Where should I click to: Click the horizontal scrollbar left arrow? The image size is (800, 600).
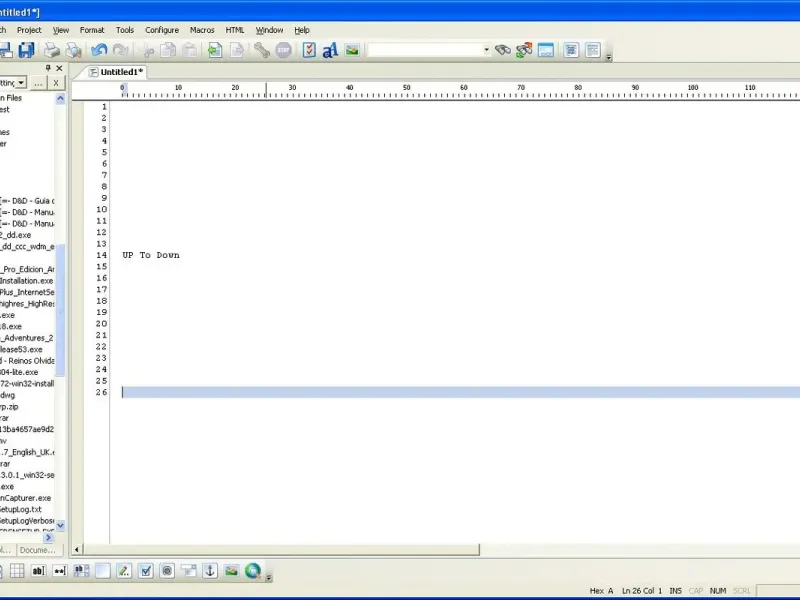pos(77,549)
